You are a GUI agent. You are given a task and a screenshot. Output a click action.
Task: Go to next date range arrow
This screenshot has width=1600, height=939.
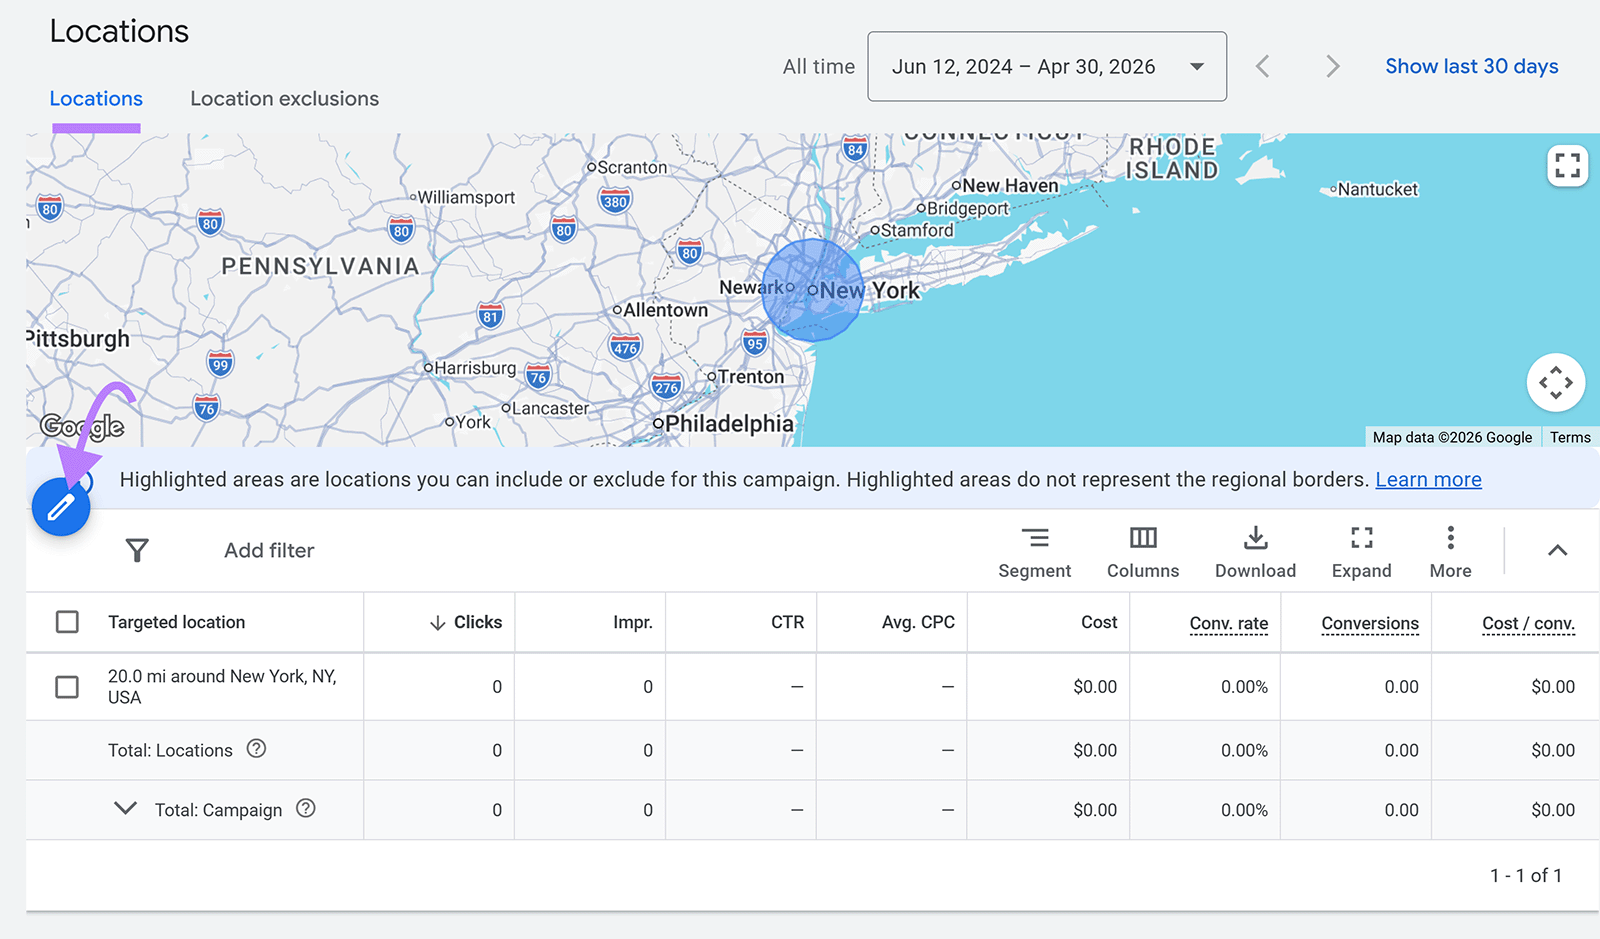coord(1332,66)
